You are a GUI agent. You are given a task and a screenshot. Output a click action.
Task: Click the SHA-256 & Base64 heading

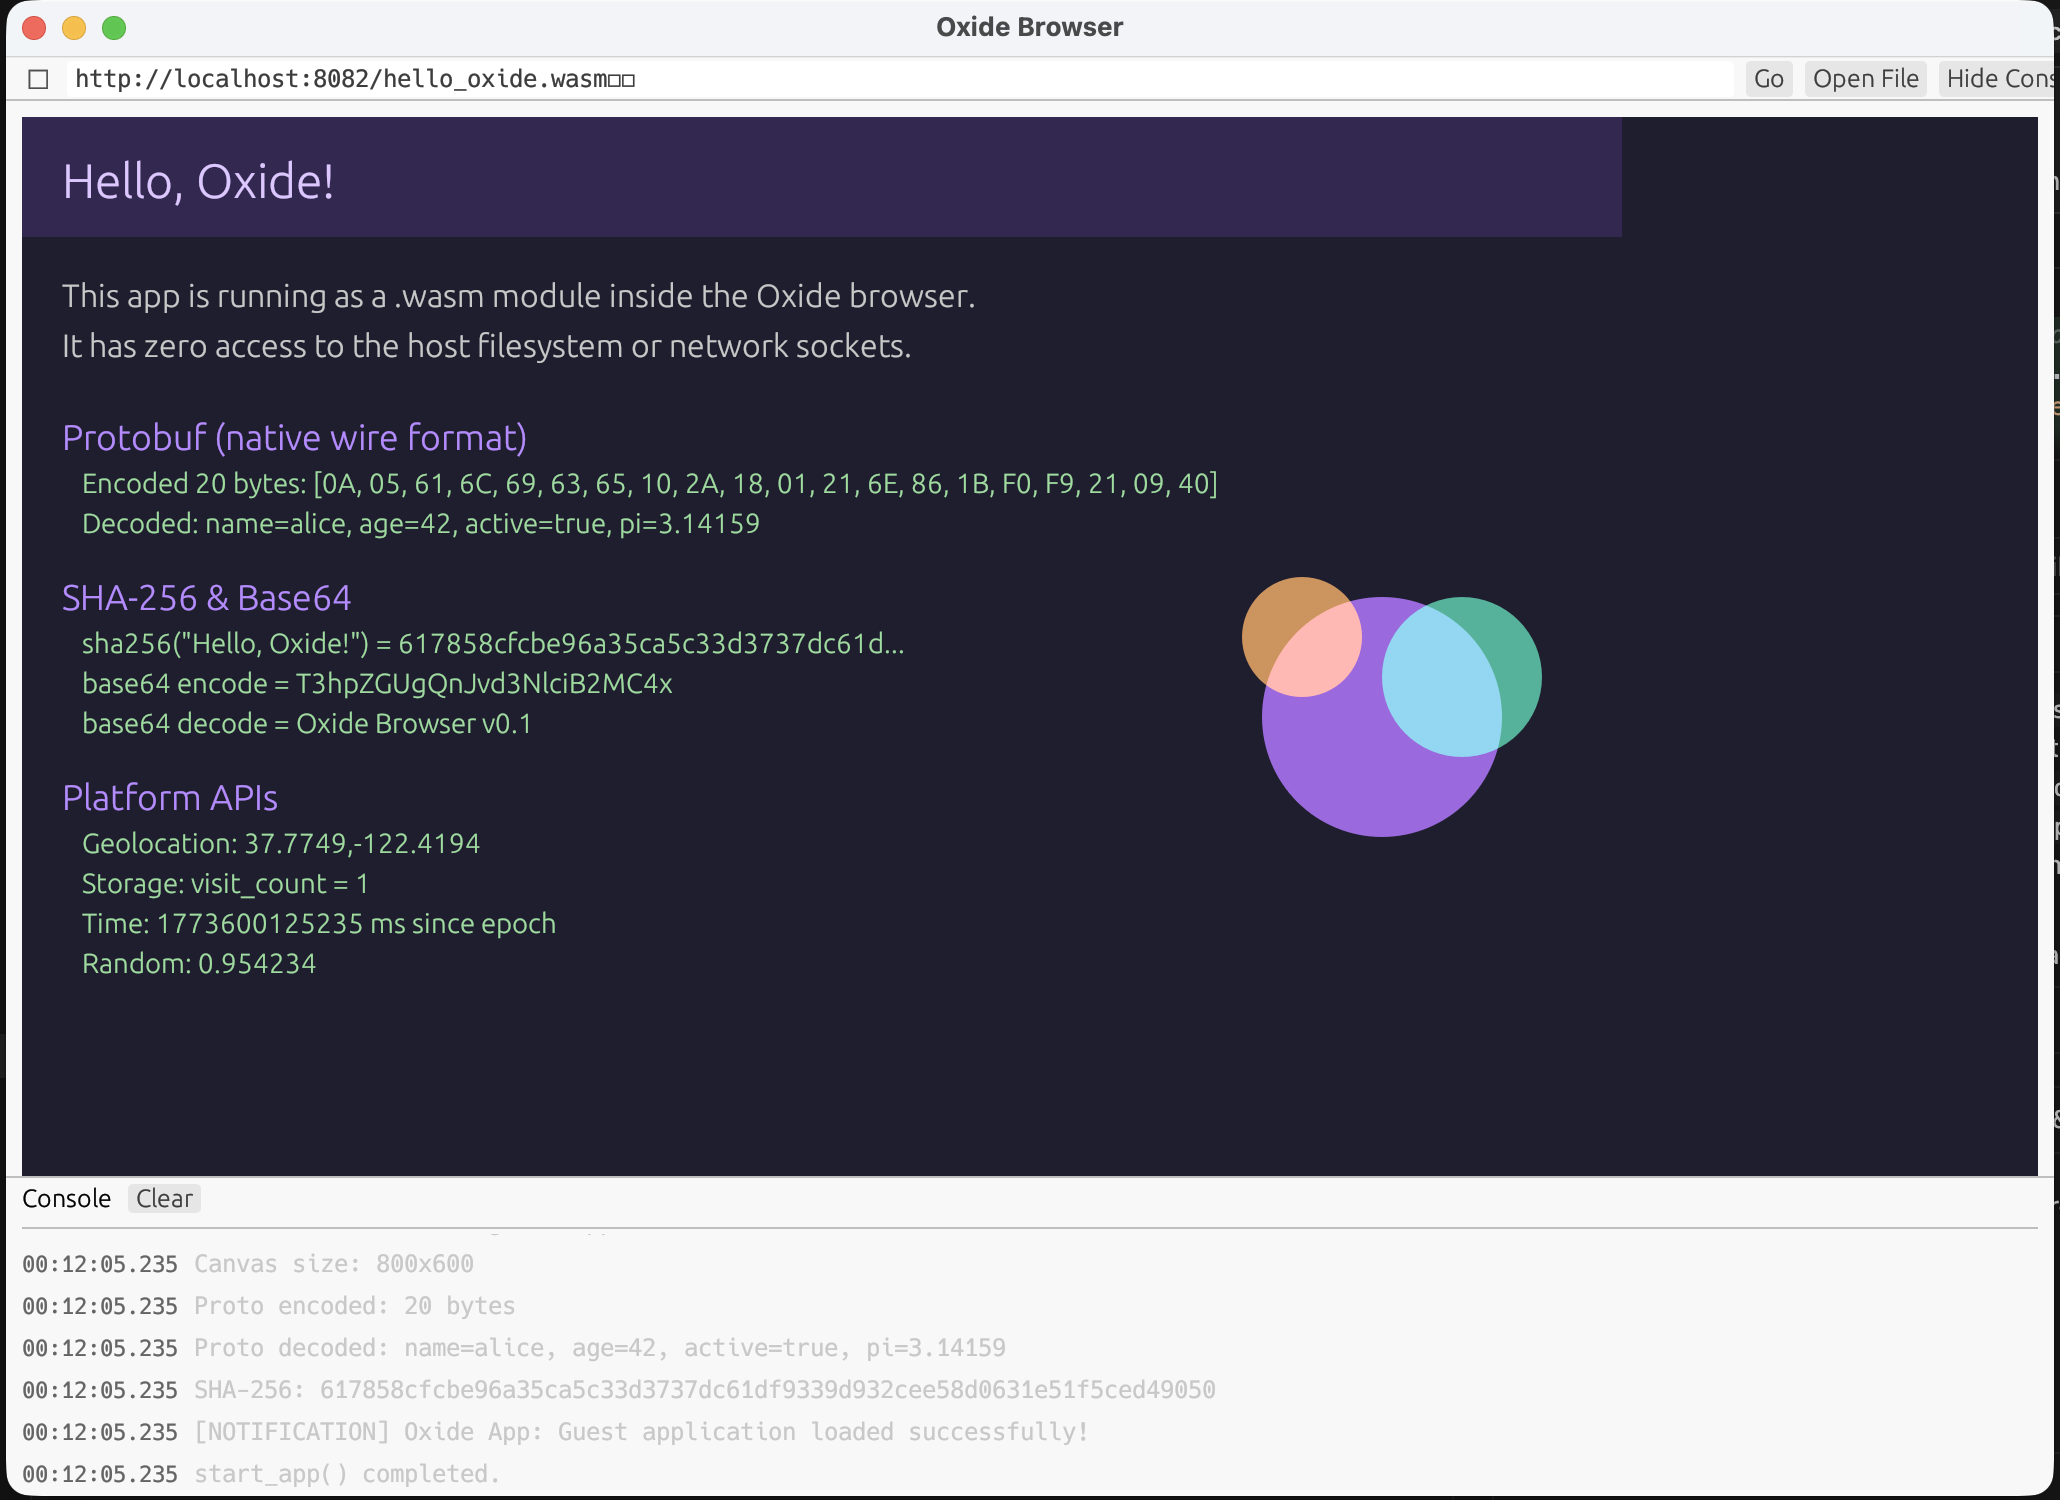(207, 597)
